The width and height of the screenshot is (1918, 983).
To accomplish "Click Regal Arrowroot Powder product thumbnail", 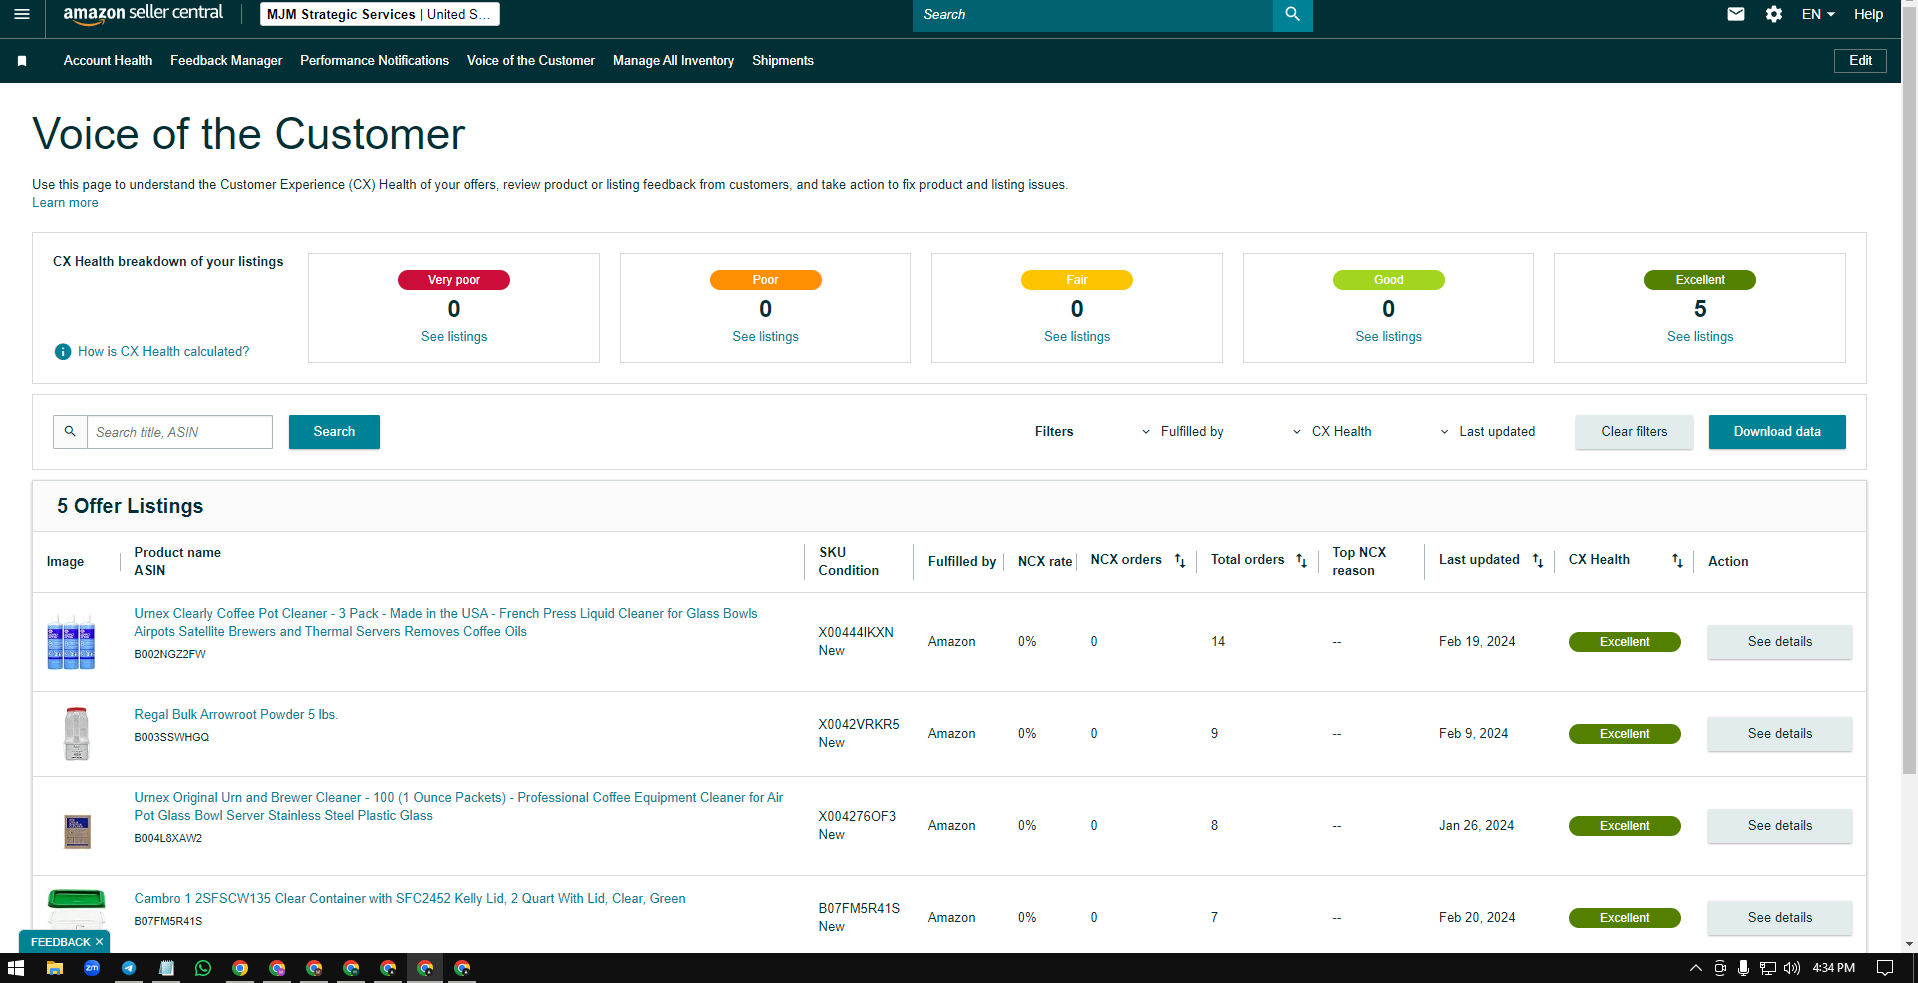I will [x=77, y=734].
